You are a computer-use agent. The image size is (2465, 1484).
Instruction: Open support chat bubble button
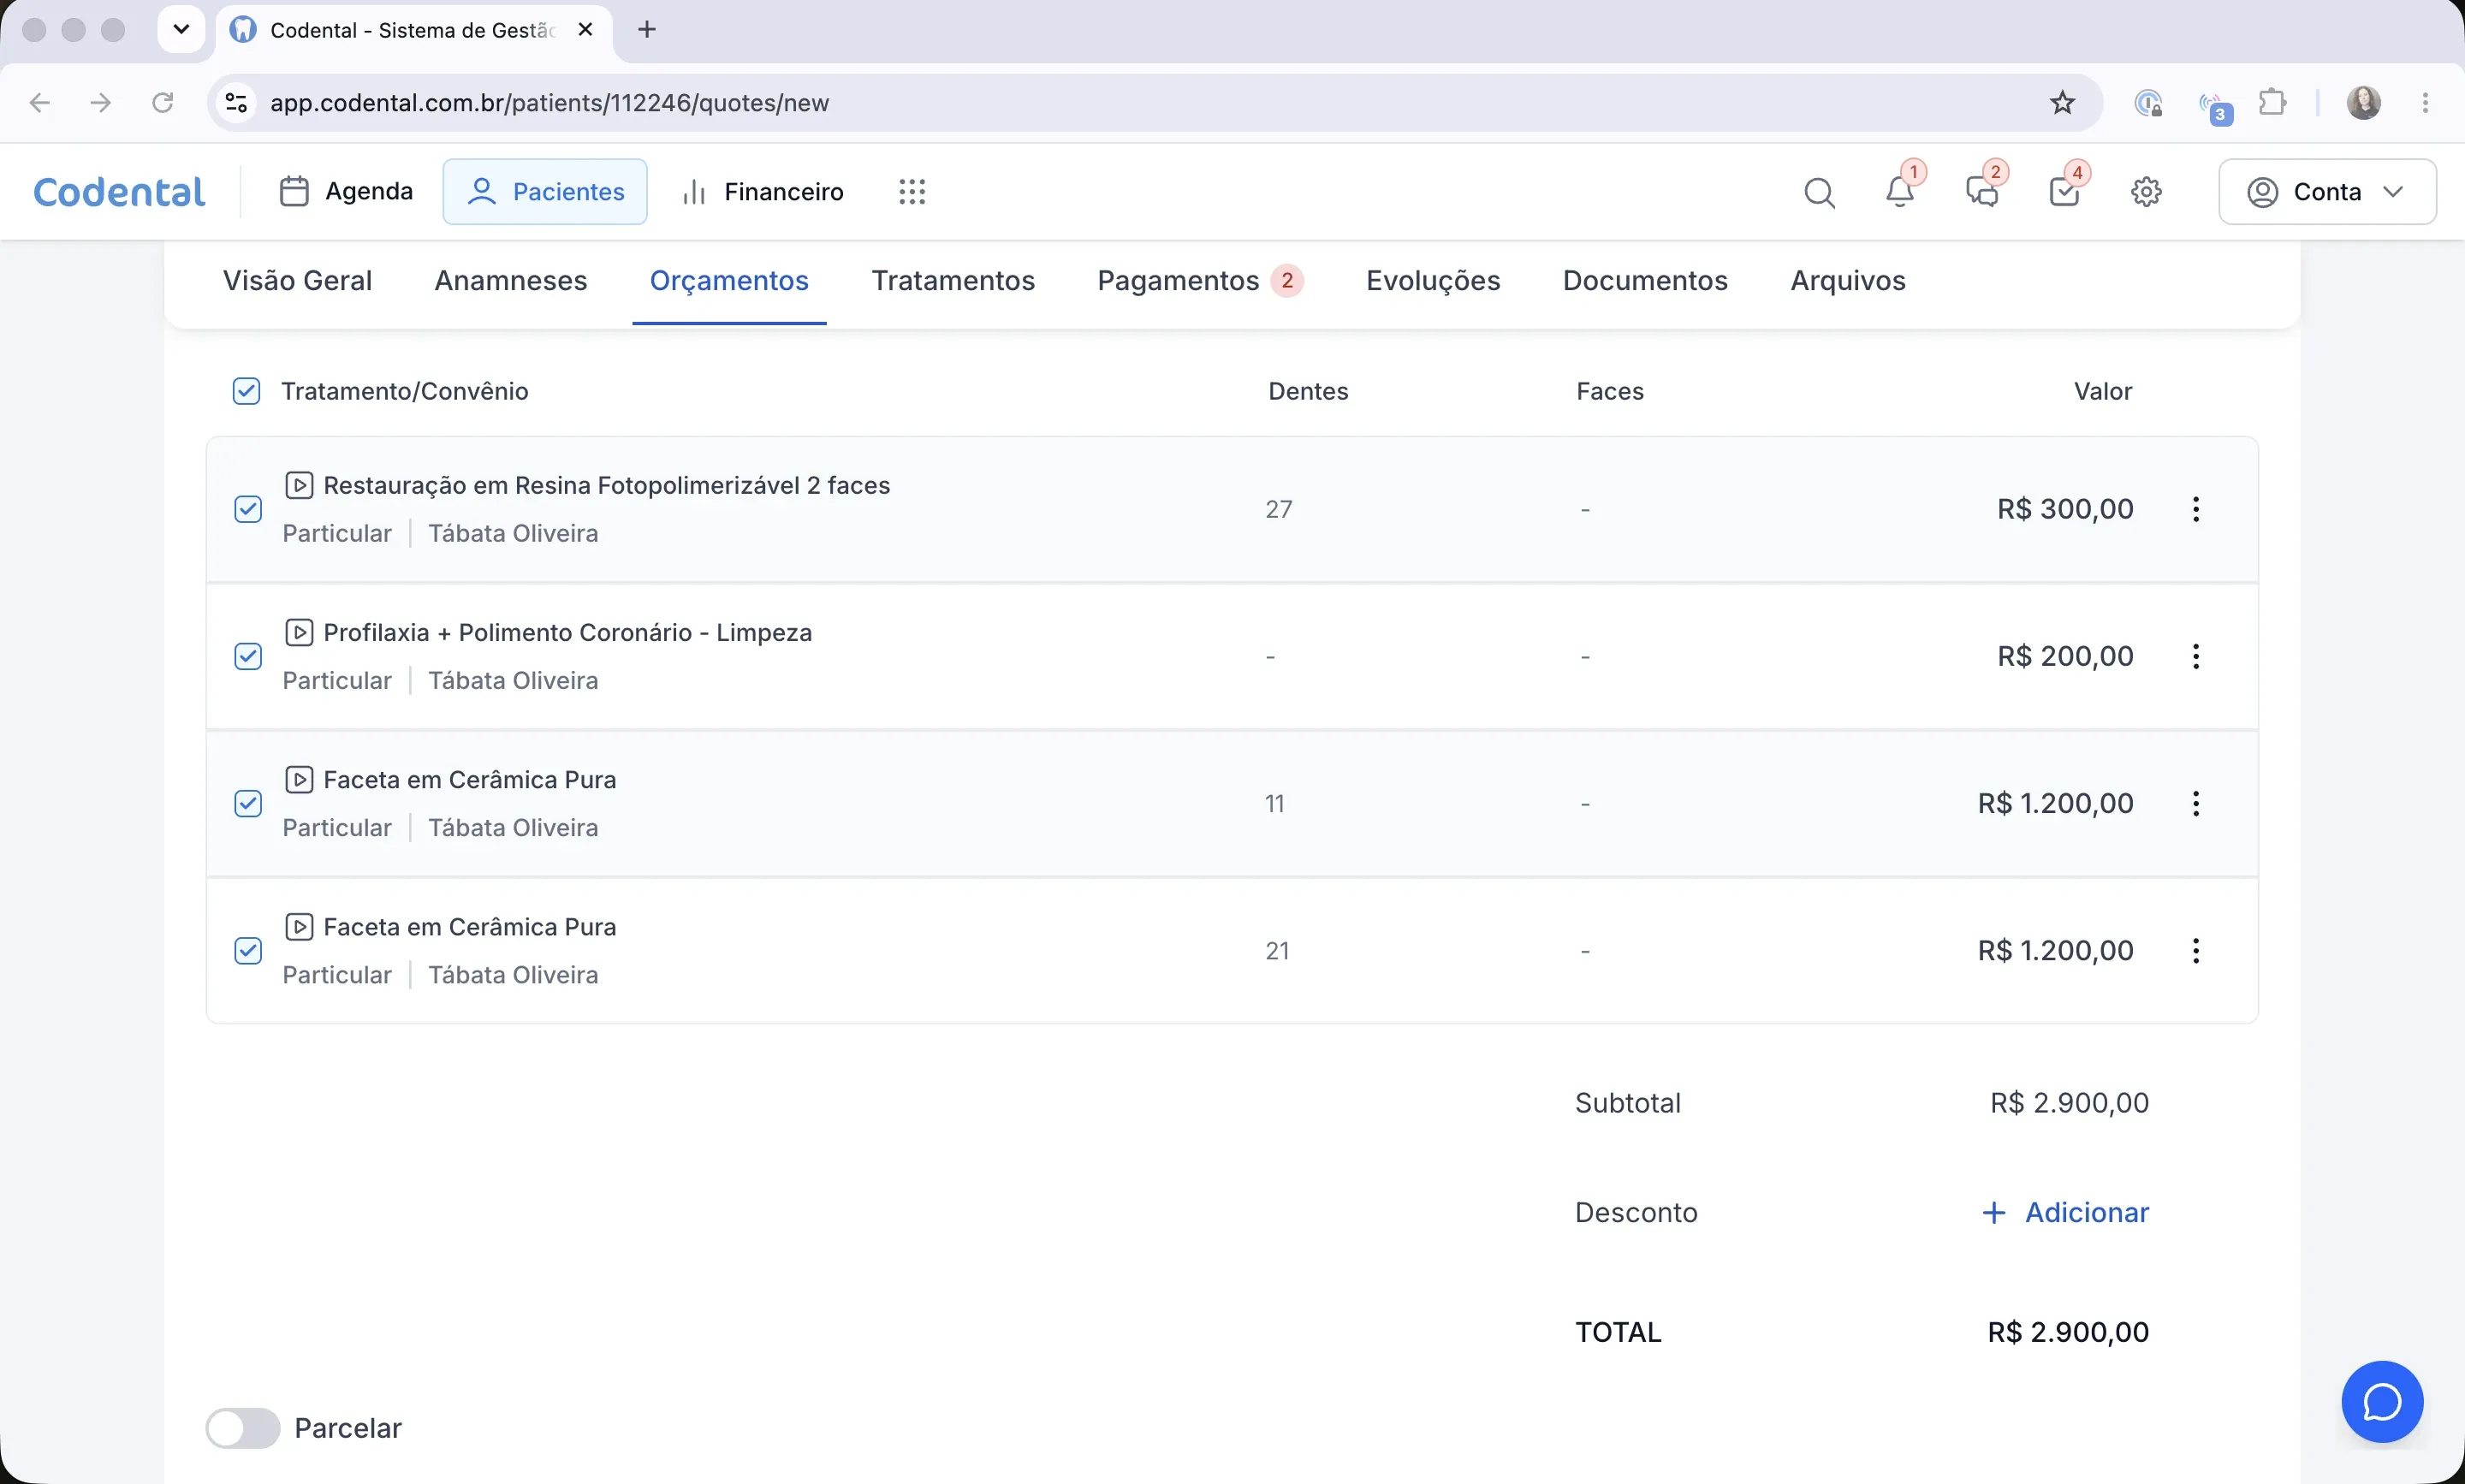[2382, 1401]
